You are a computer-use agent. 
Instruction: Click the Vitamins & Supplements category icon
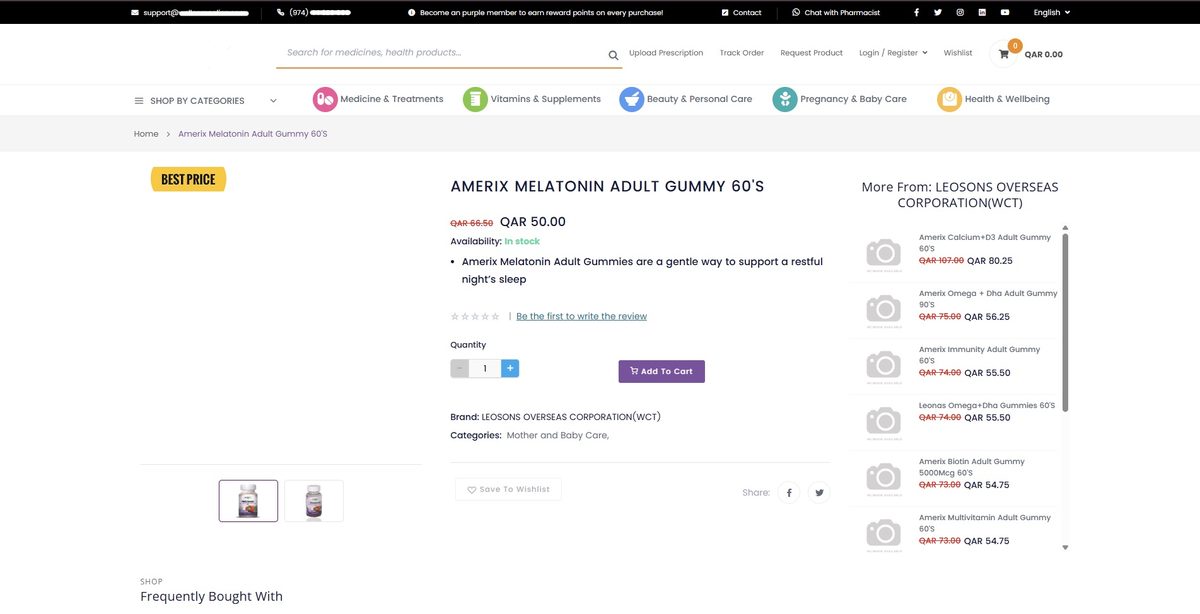coord(475,99)
